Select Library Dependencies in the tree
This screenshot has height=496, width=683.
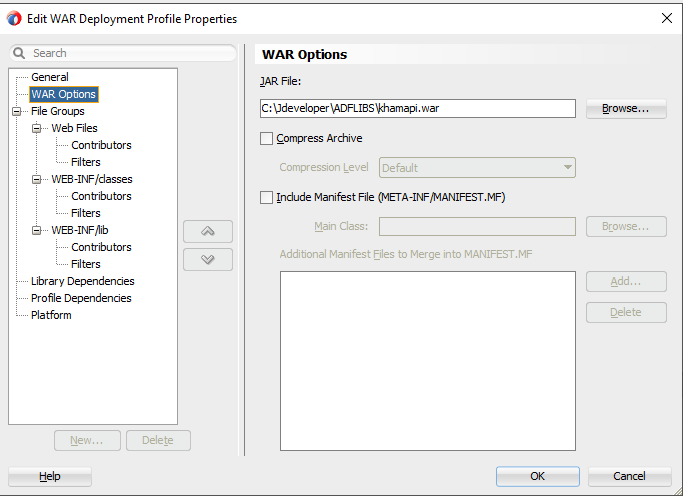[x=82, y=281]
